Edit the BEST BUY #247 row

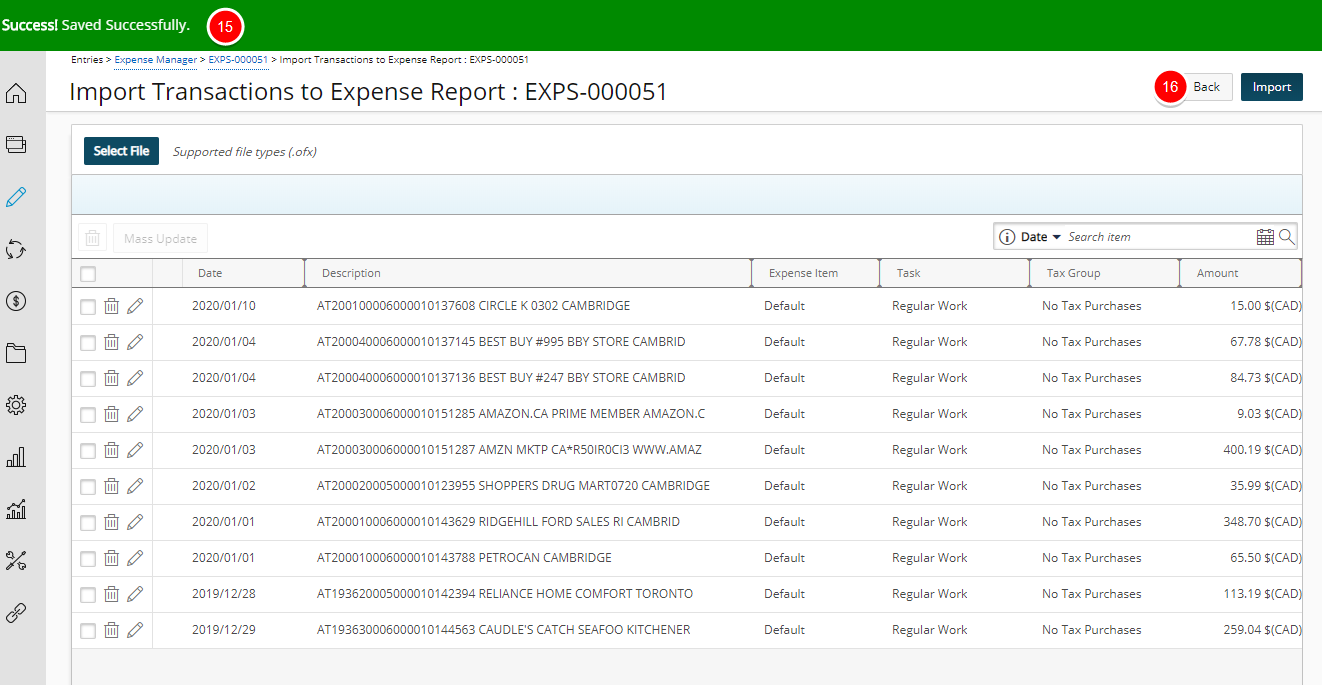[x=135, y=378]
